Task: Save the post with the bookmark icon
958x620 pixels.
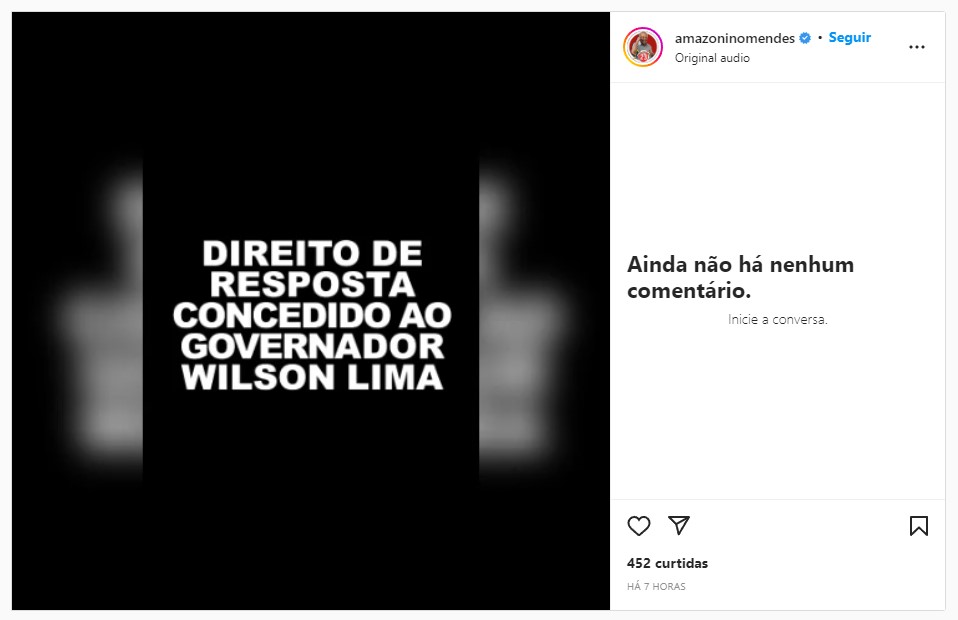Action: [x=918, y=526]
